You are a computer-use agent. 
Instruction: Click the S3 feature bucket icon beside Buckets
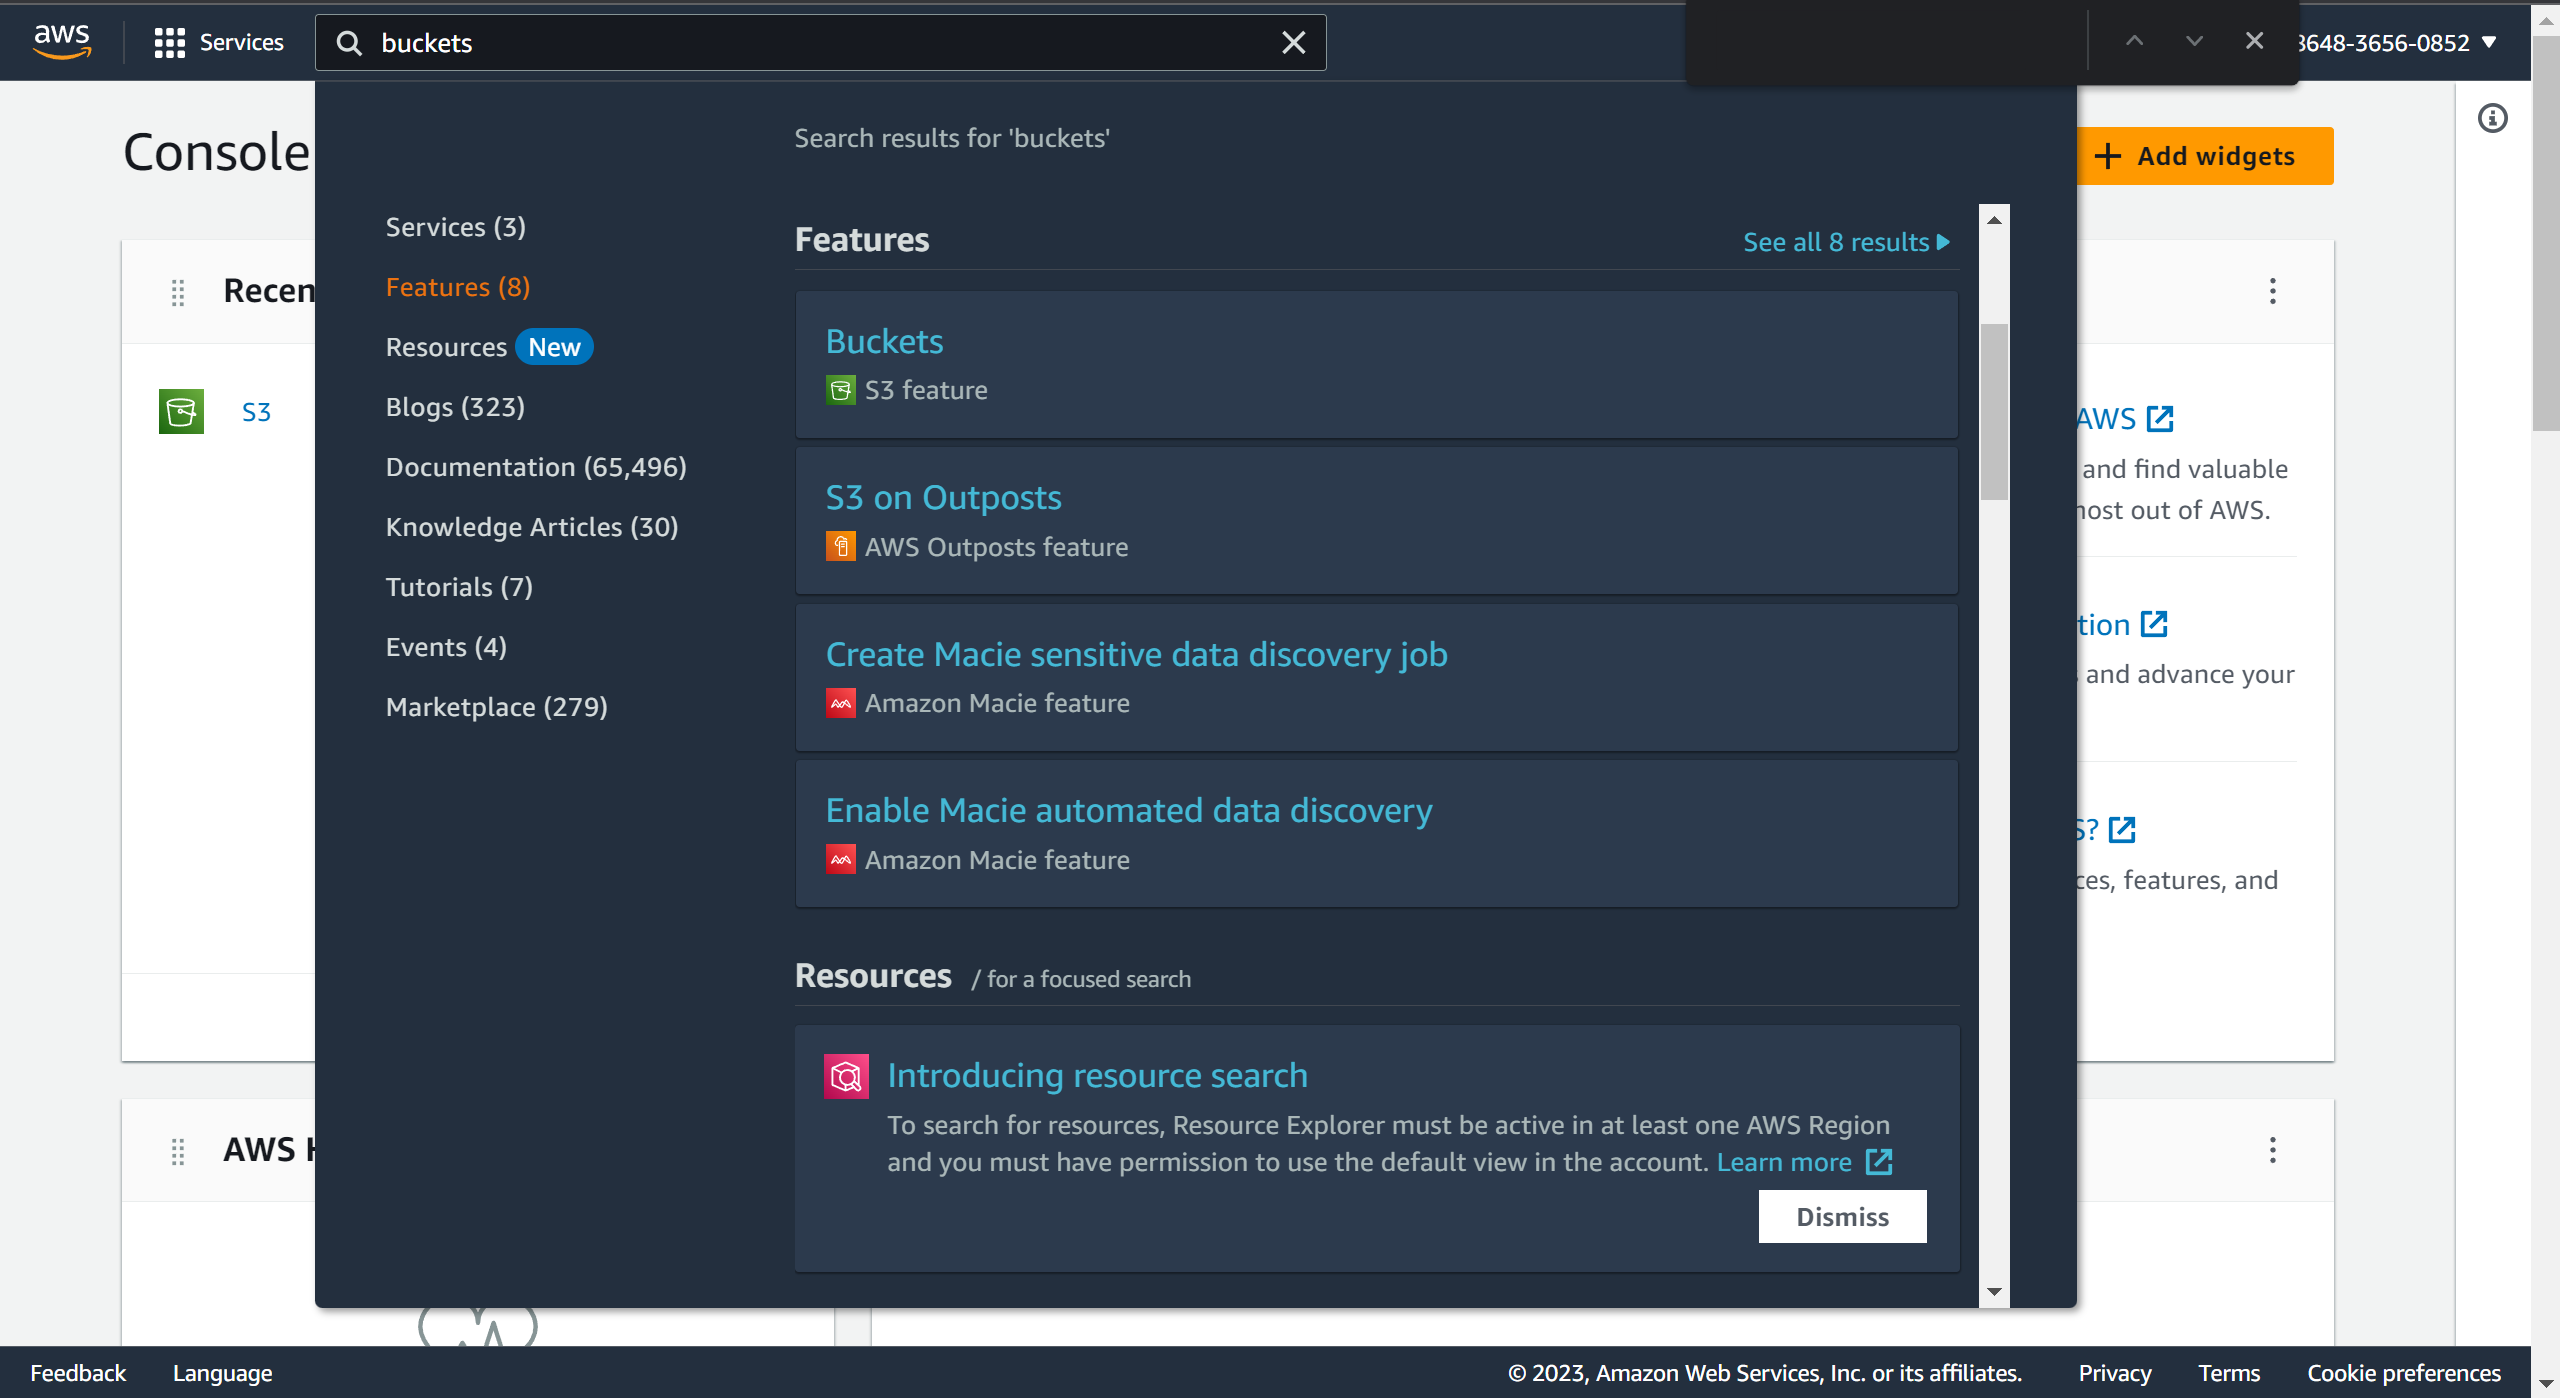pos(841,390)
